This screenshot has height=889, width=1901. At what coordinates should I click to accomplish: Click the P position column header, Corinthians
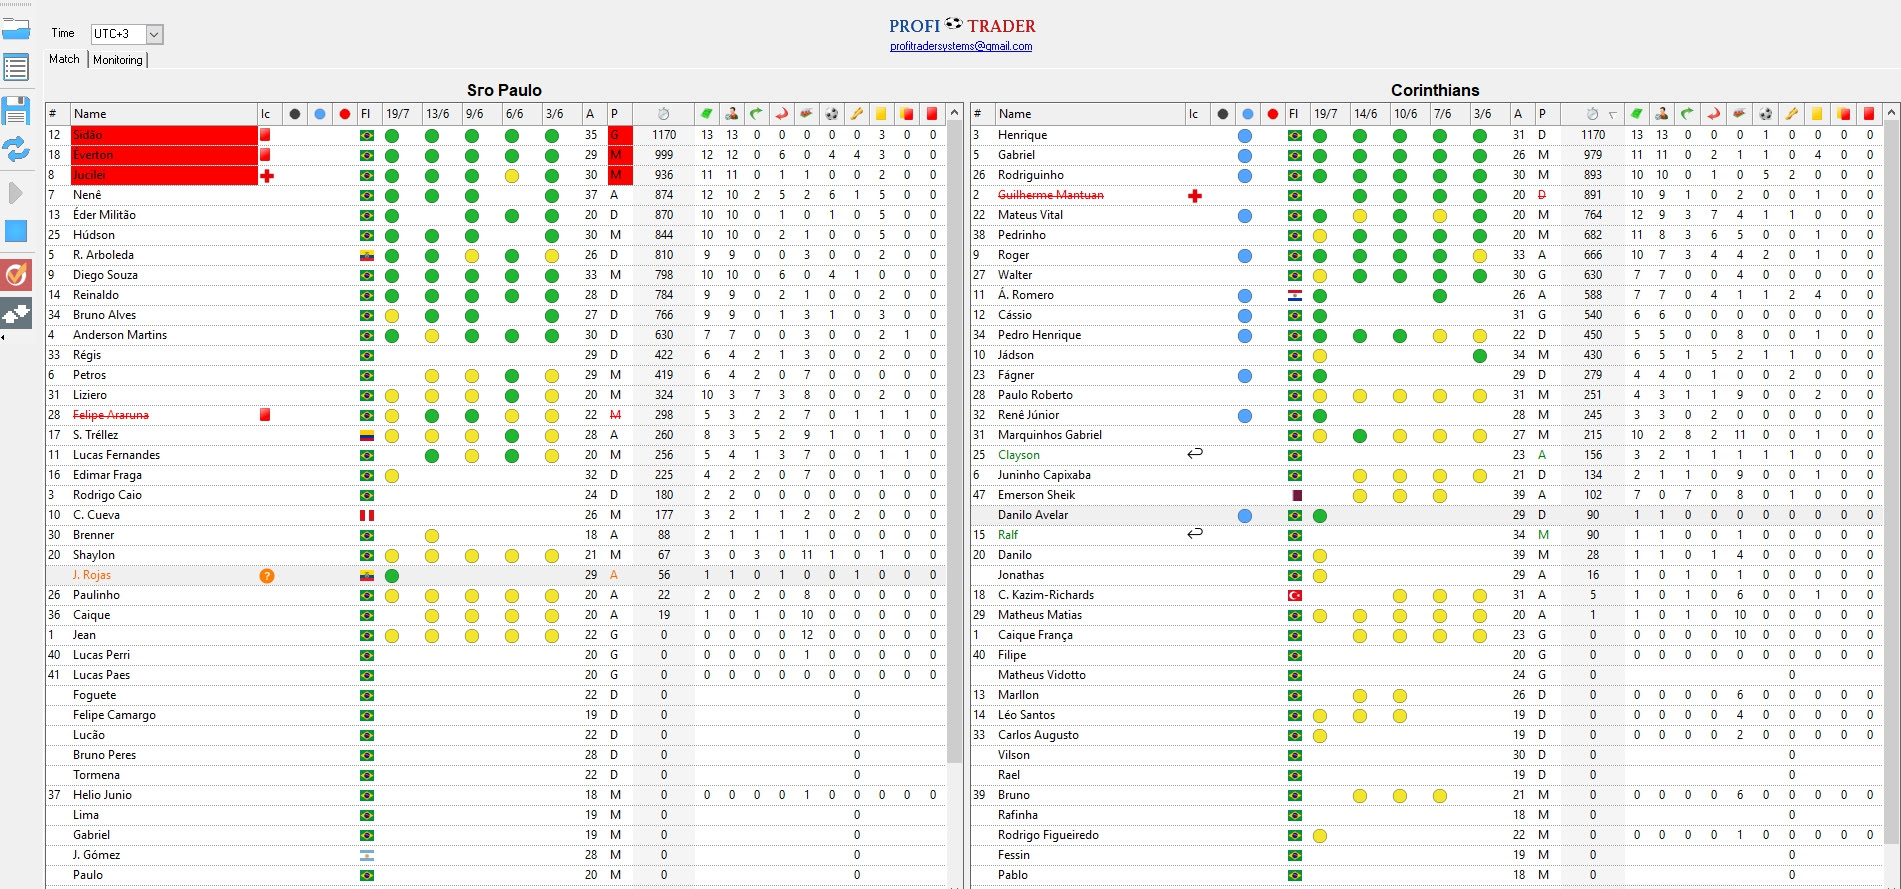pyautogui.click(x=1546, y=114)
